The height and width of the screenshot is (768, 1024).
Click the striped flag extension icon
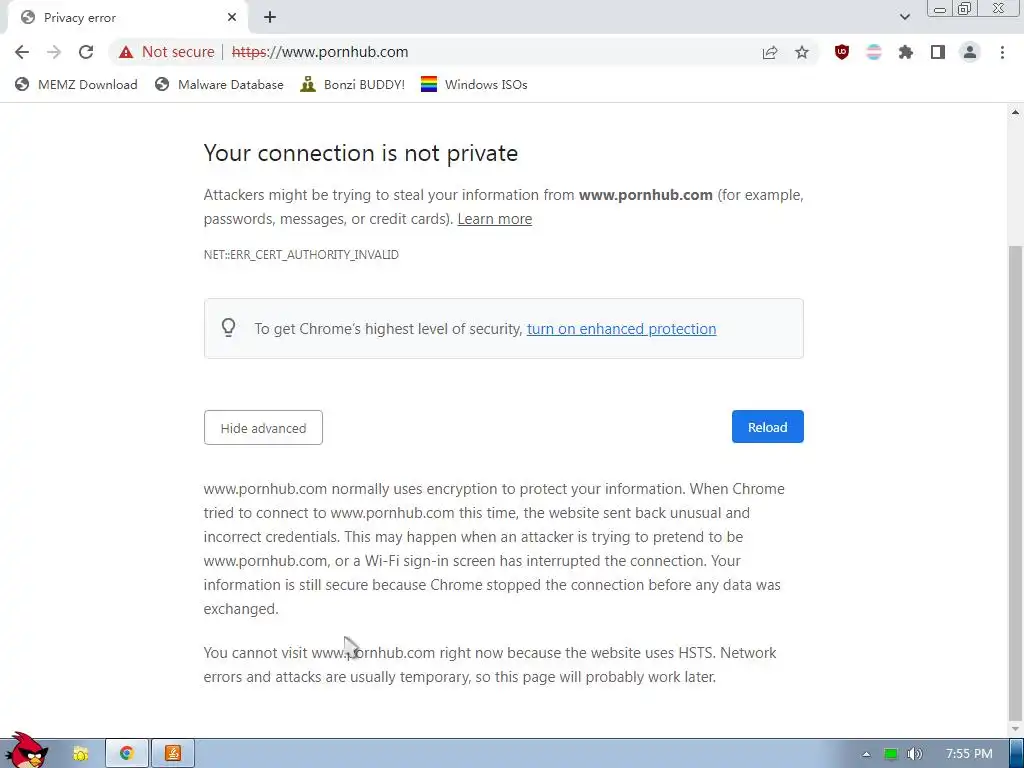[x=874, y=52]
